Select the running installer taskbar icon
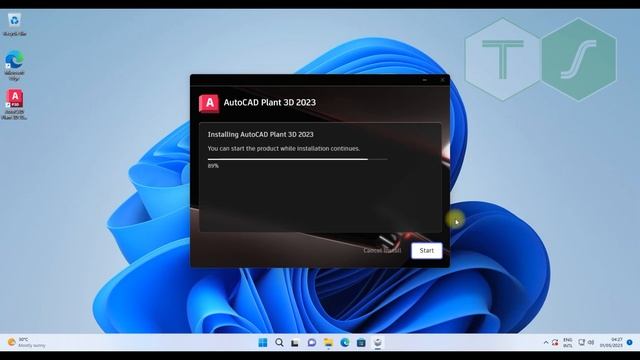Viewport: 640px width, 360px height. point(378,342)
